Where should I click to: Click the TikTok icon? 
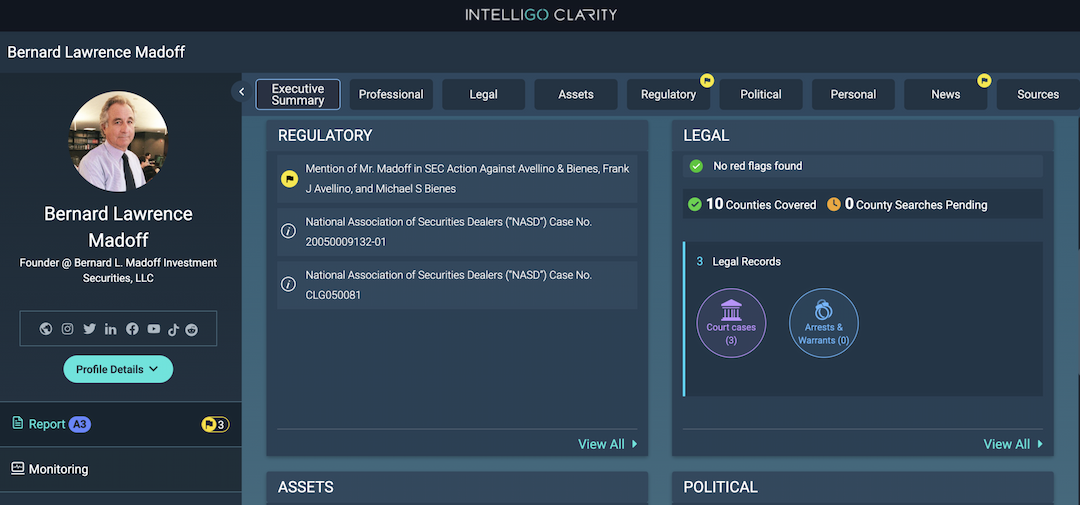tap(173, 329)
